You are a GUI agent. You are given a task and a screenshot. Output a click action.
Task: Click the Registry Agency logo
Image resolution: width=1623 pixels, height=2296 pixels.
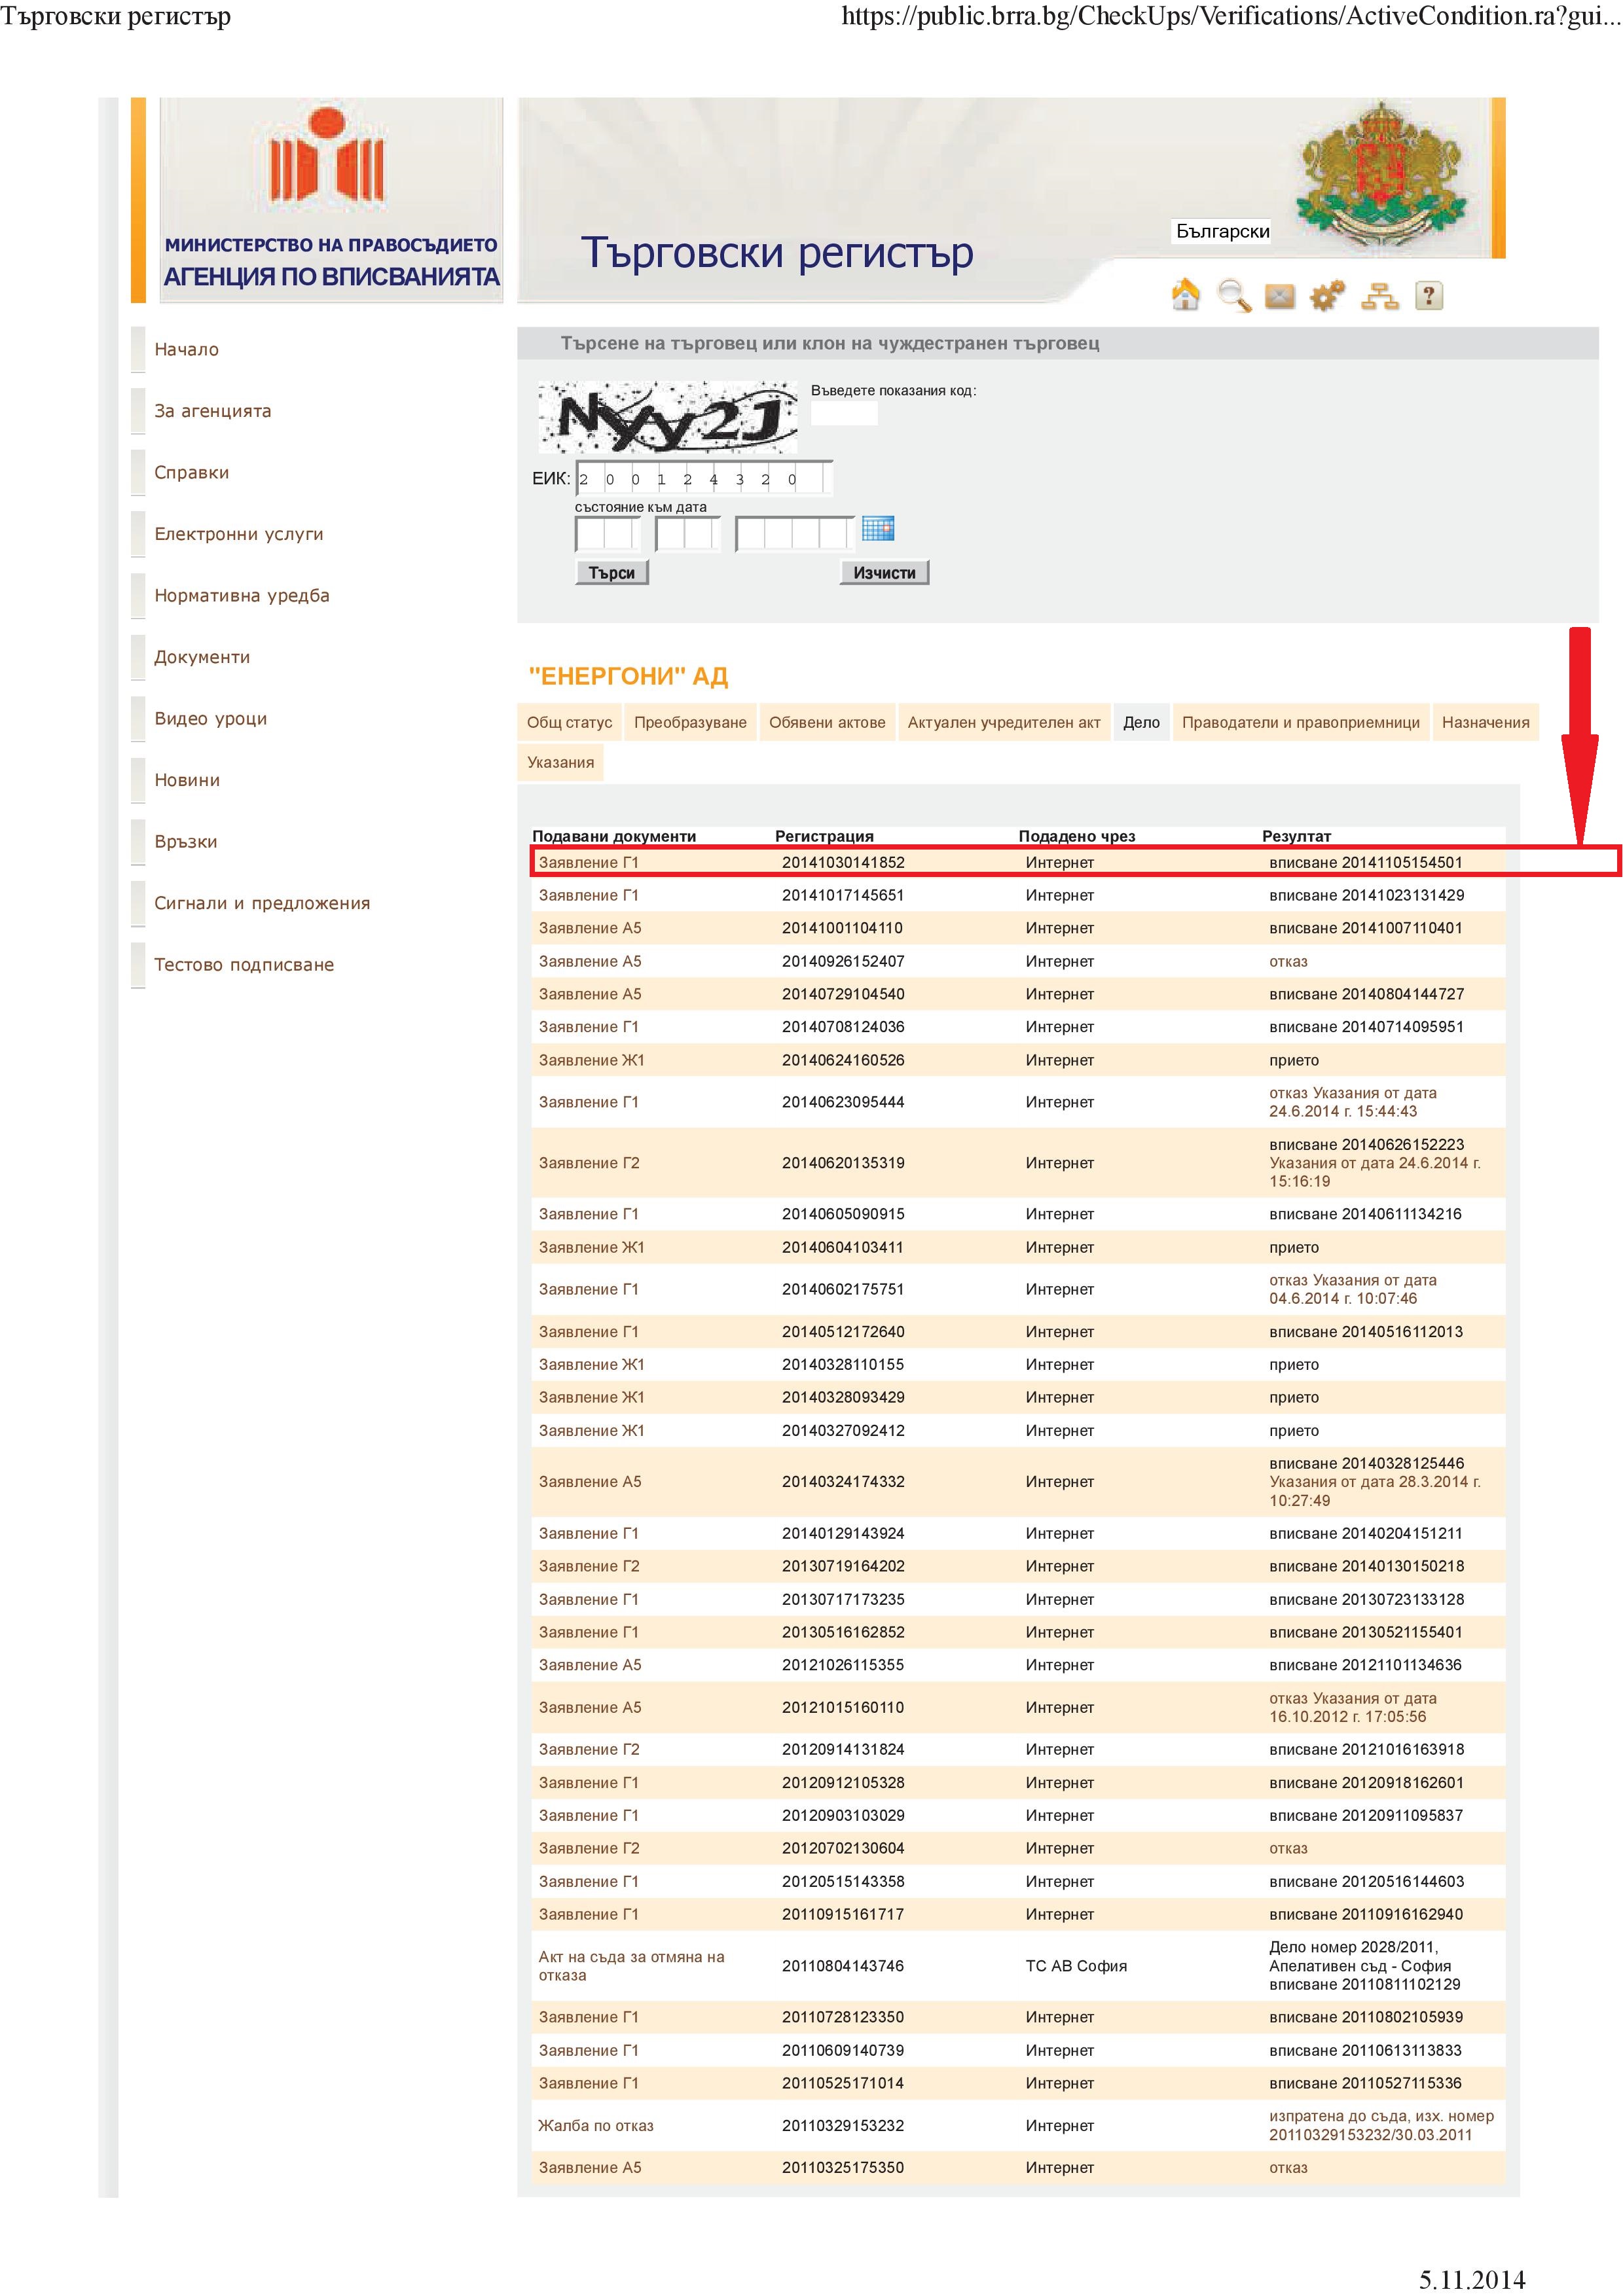(x=330, y=199)
